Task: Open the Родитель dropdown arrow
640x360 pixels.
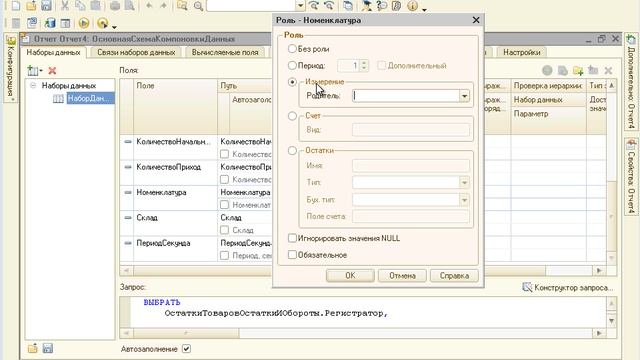Action: pos(464,96)
